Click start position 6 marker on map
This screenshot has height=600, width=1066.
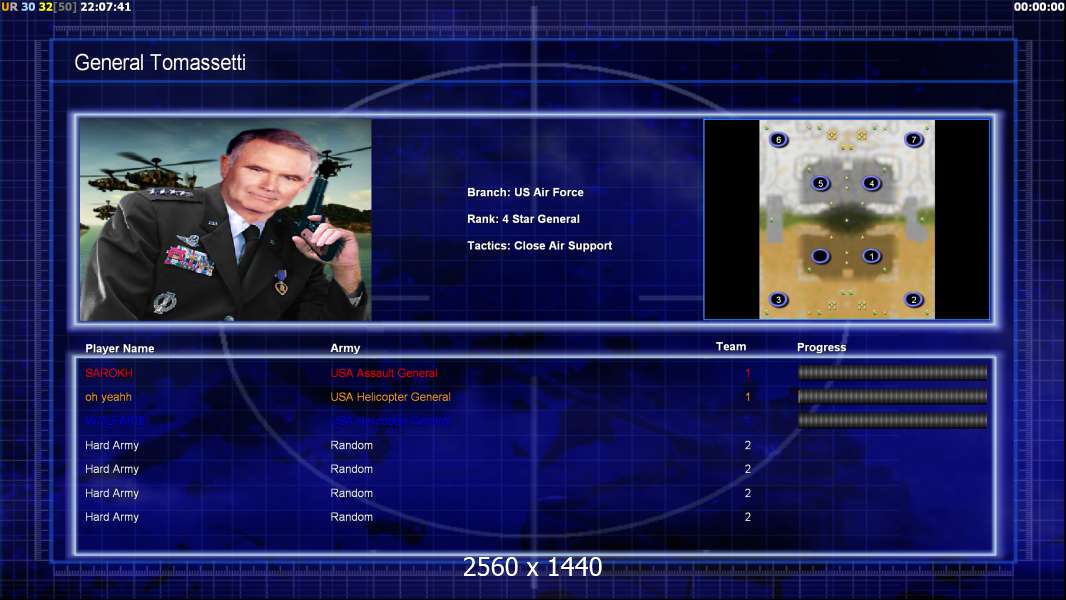778,140
